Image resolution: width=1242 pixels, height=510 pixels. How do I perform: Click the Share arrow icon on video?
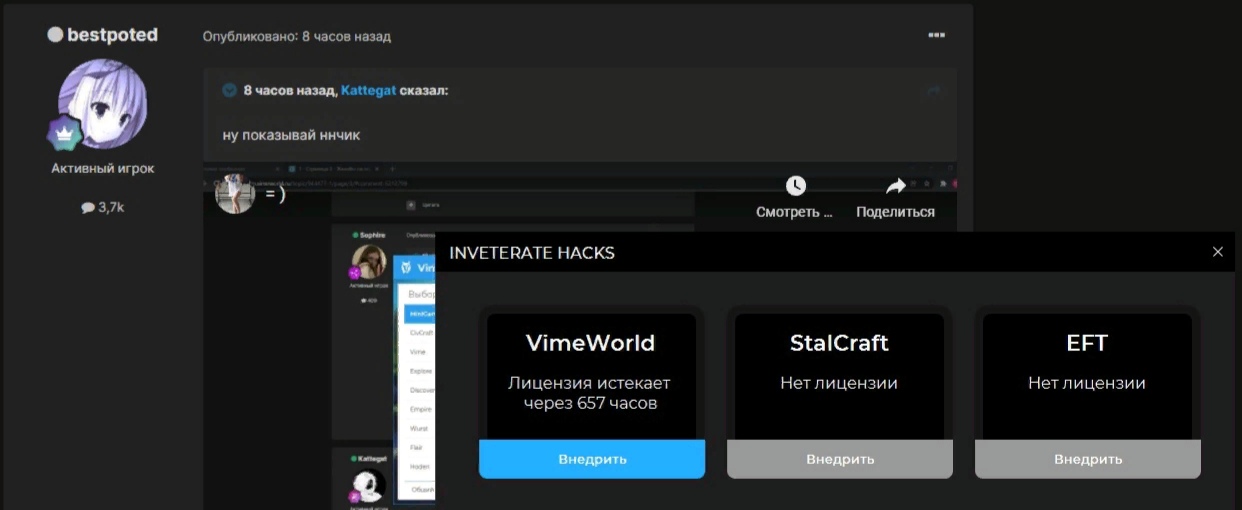coord(895,186)
